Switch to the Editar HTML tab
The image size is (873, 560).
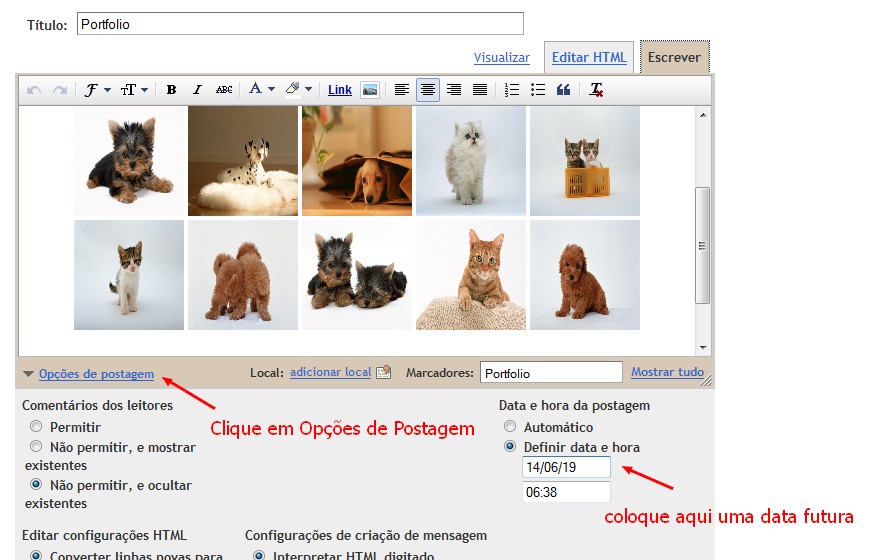pos(589,57)
